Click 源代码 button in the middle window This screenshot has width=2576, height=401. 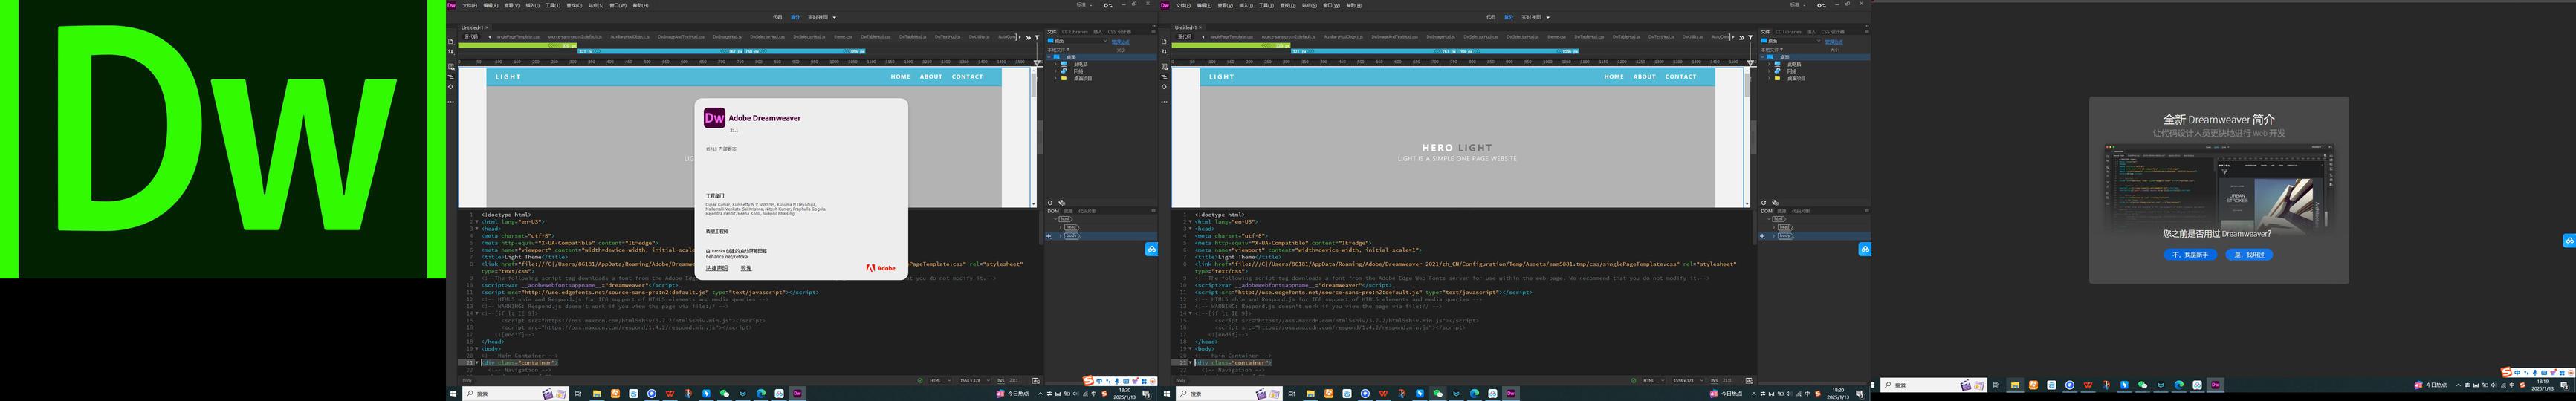(x=1185, y=36)
